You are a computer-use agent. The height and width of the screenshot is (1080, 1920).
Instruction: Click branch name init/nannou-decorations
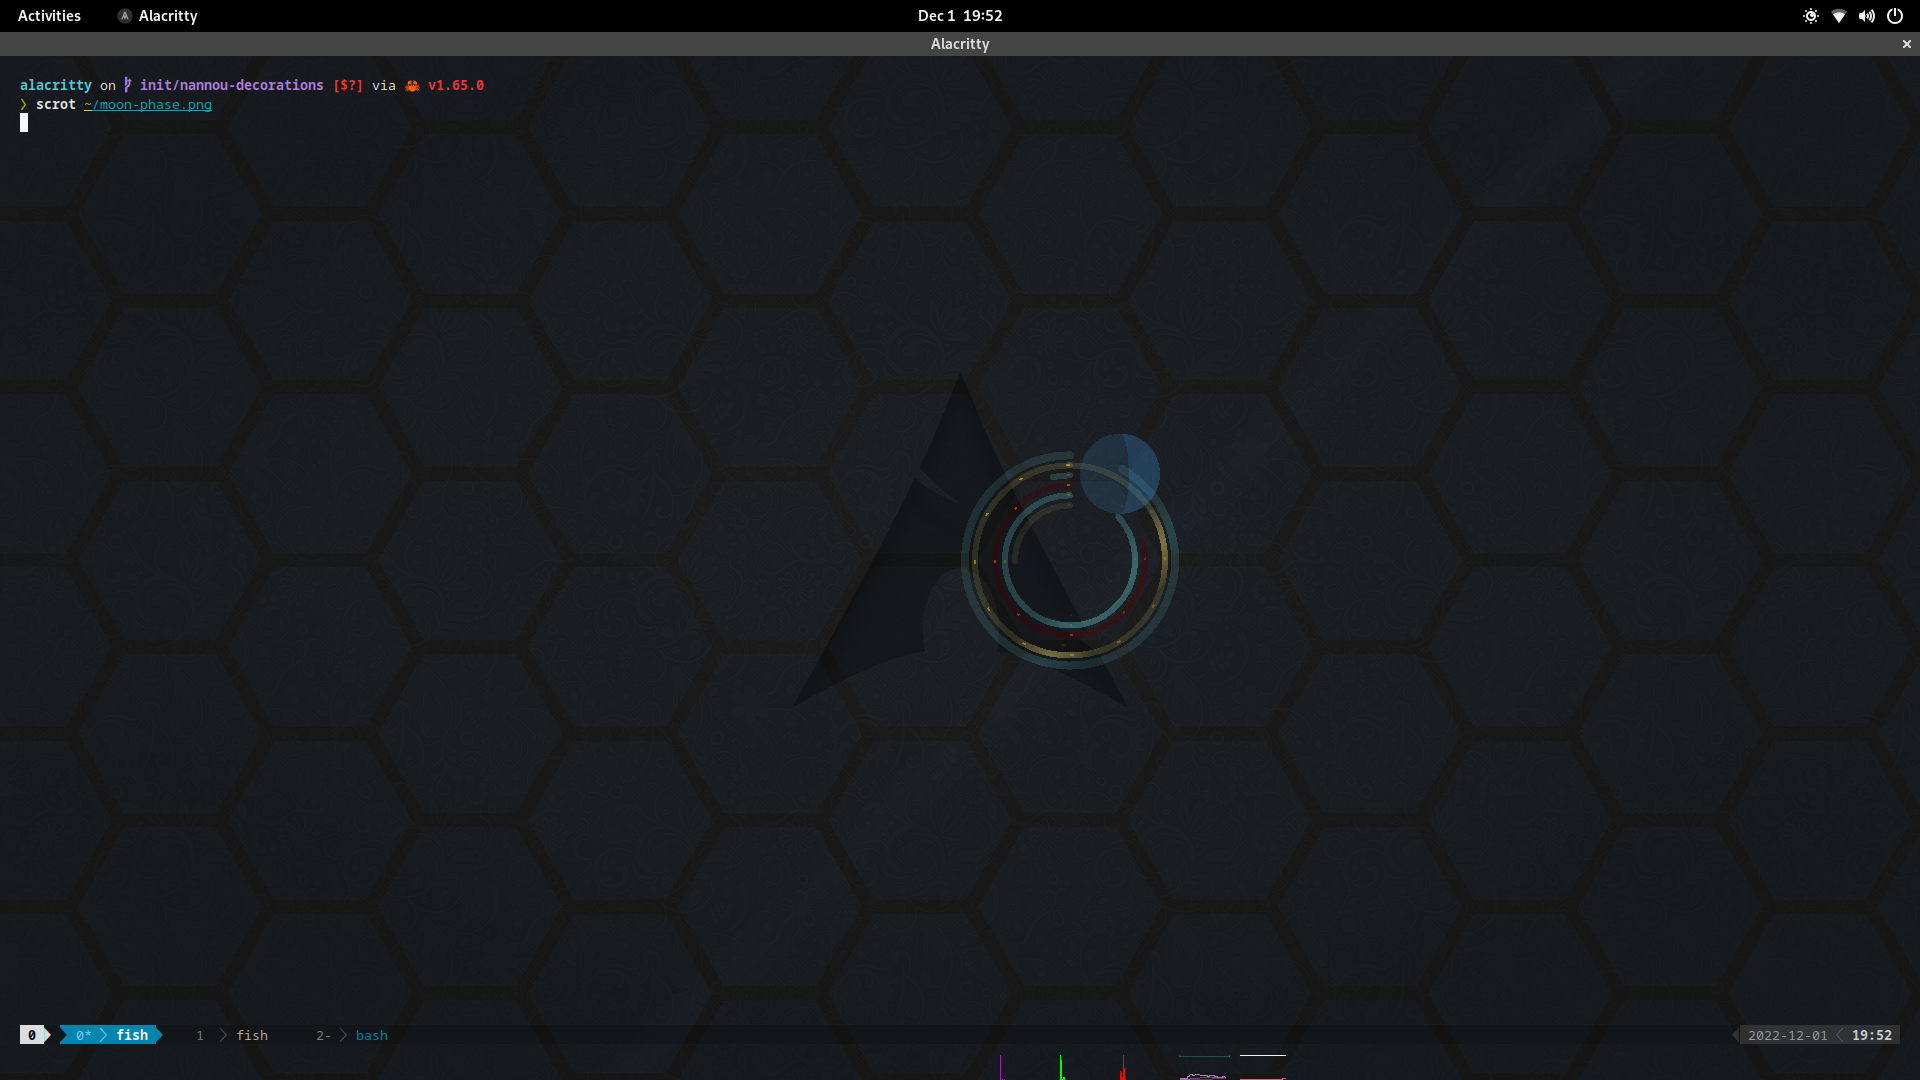pyautogui.click(x=232, y=85)
